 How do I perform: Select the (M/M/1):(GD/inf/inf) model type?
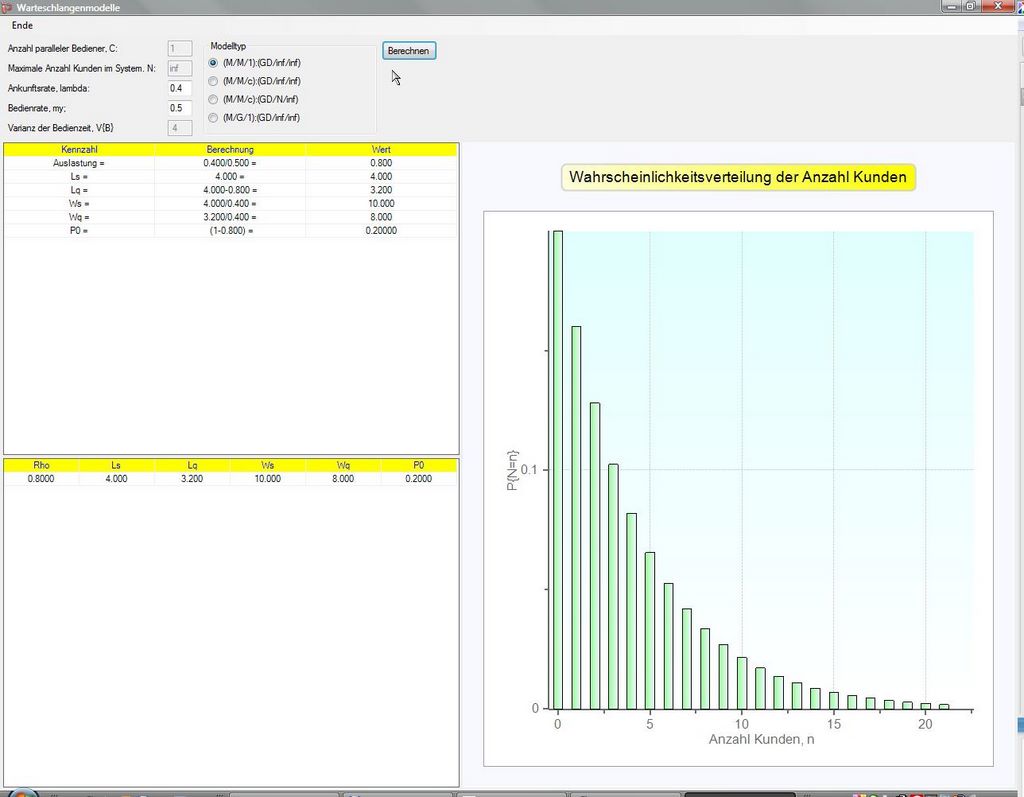tap(213, 63)
